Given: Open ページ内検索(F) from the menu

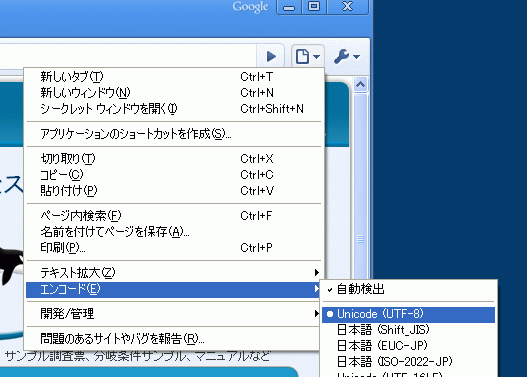Looking at the screenshot, I should 174,216.
